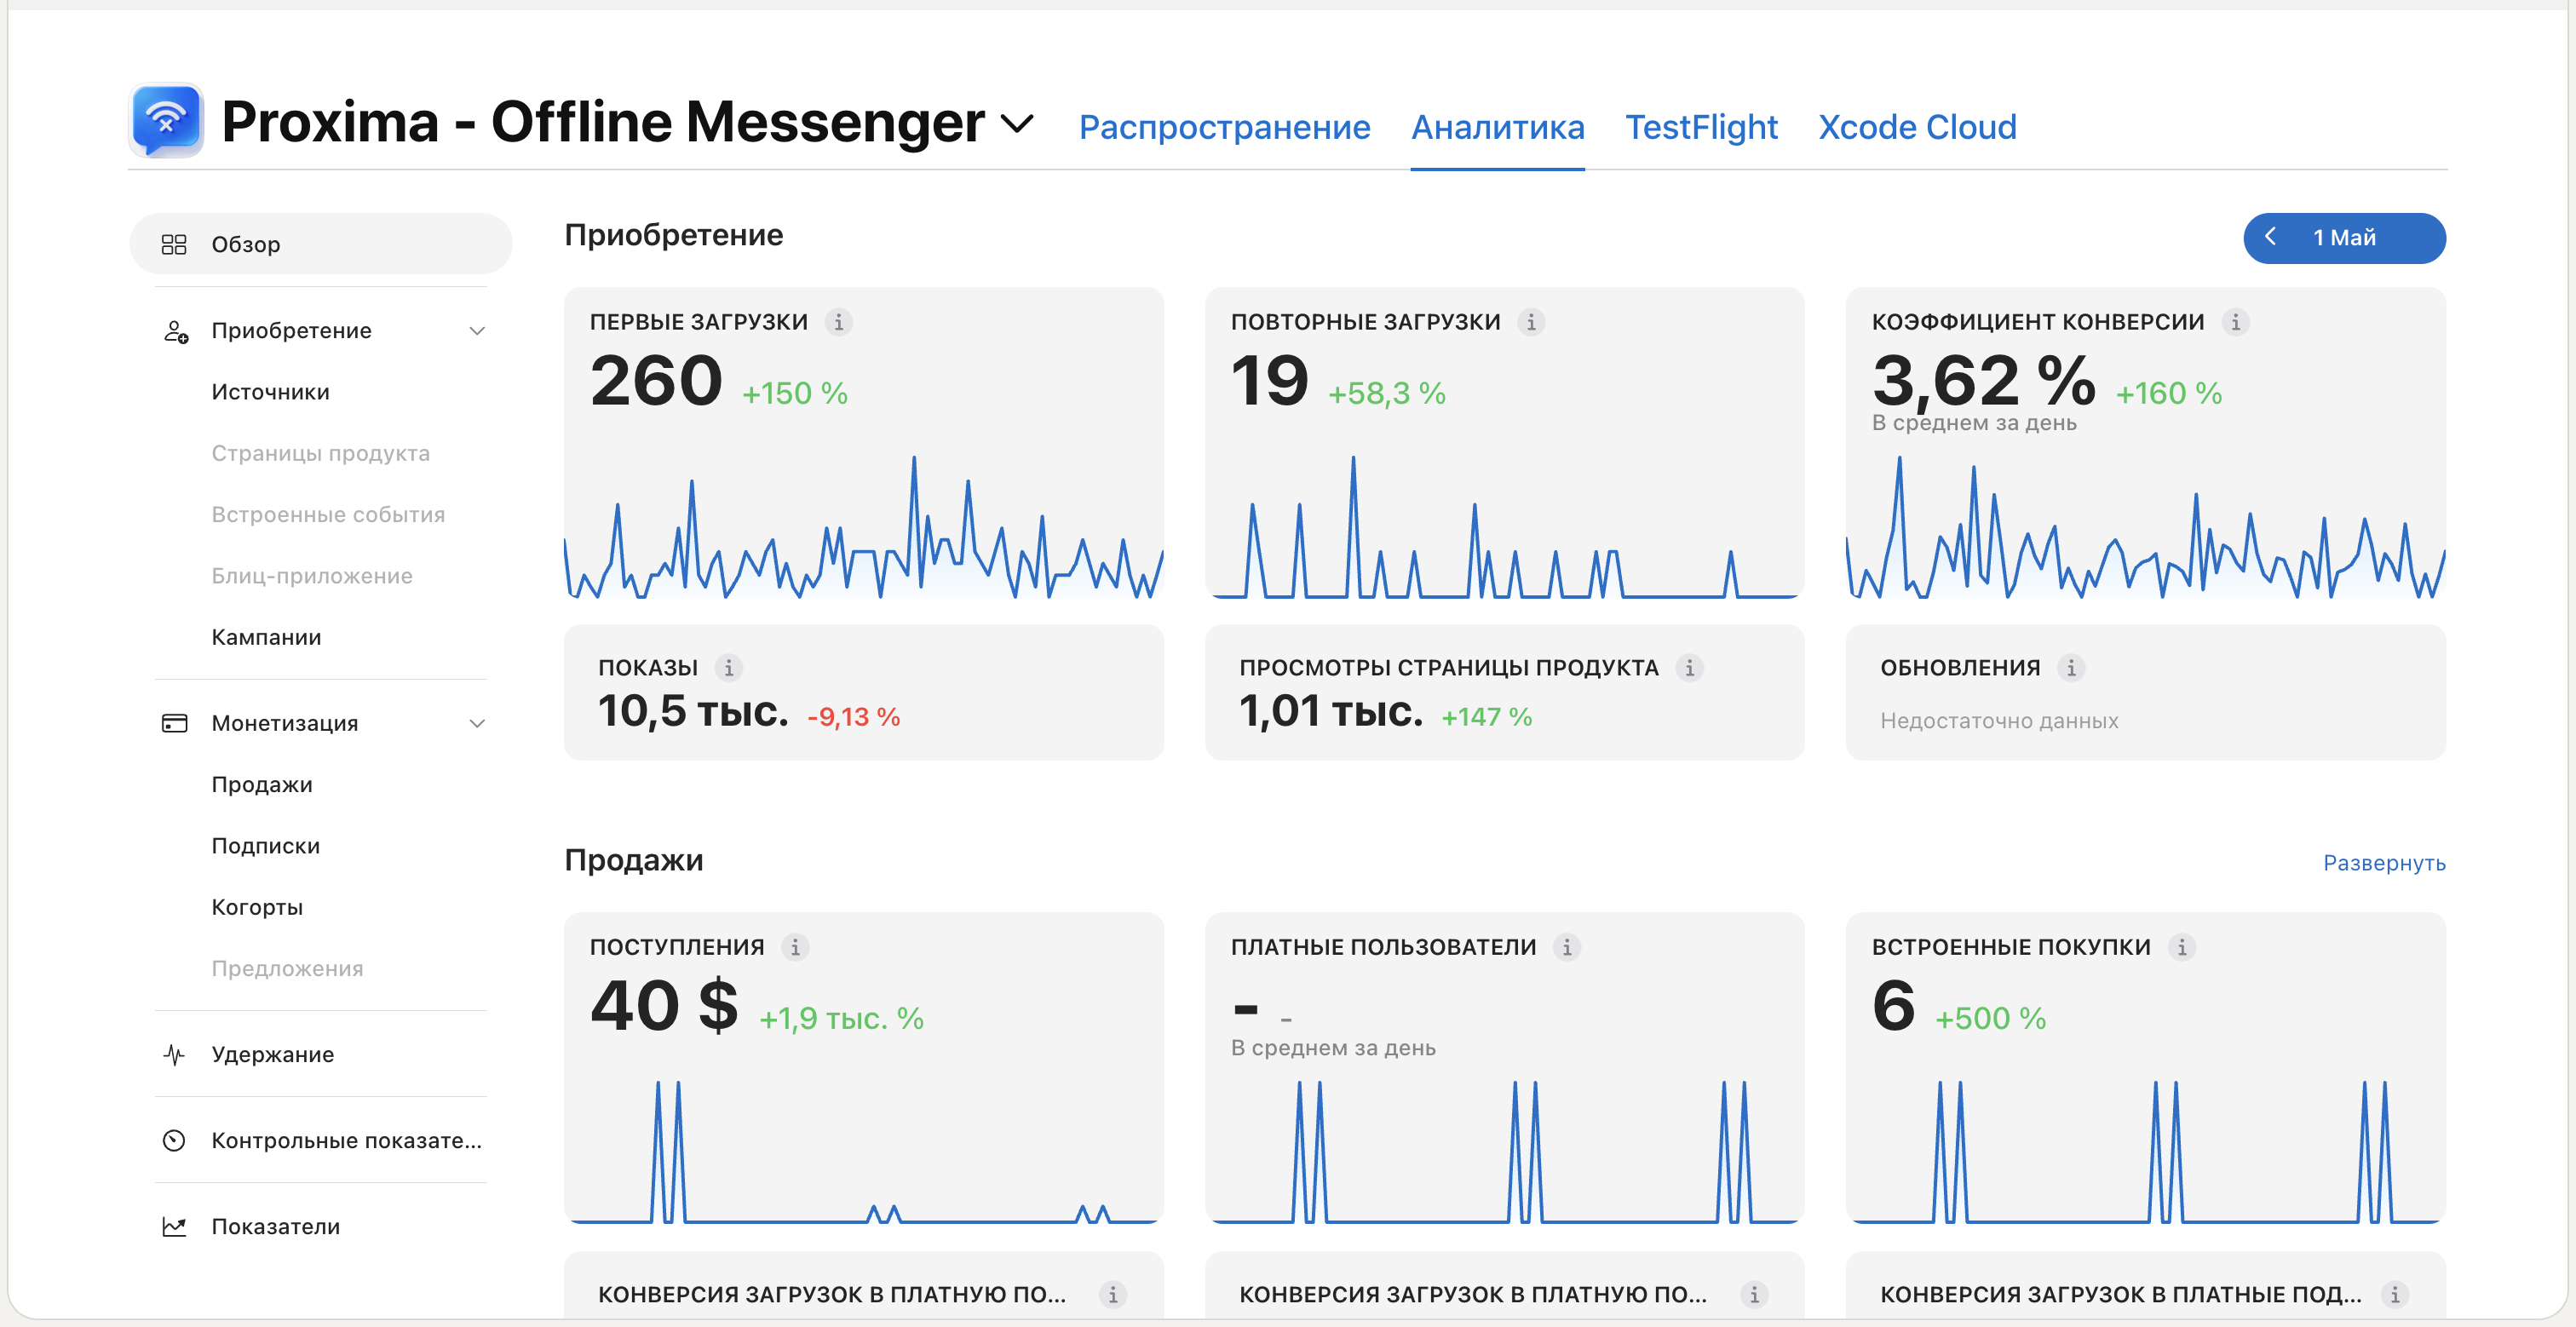Open the TestFlight tab
This screenshot has width=2576, height=1327.
(x=1701, y=127)
